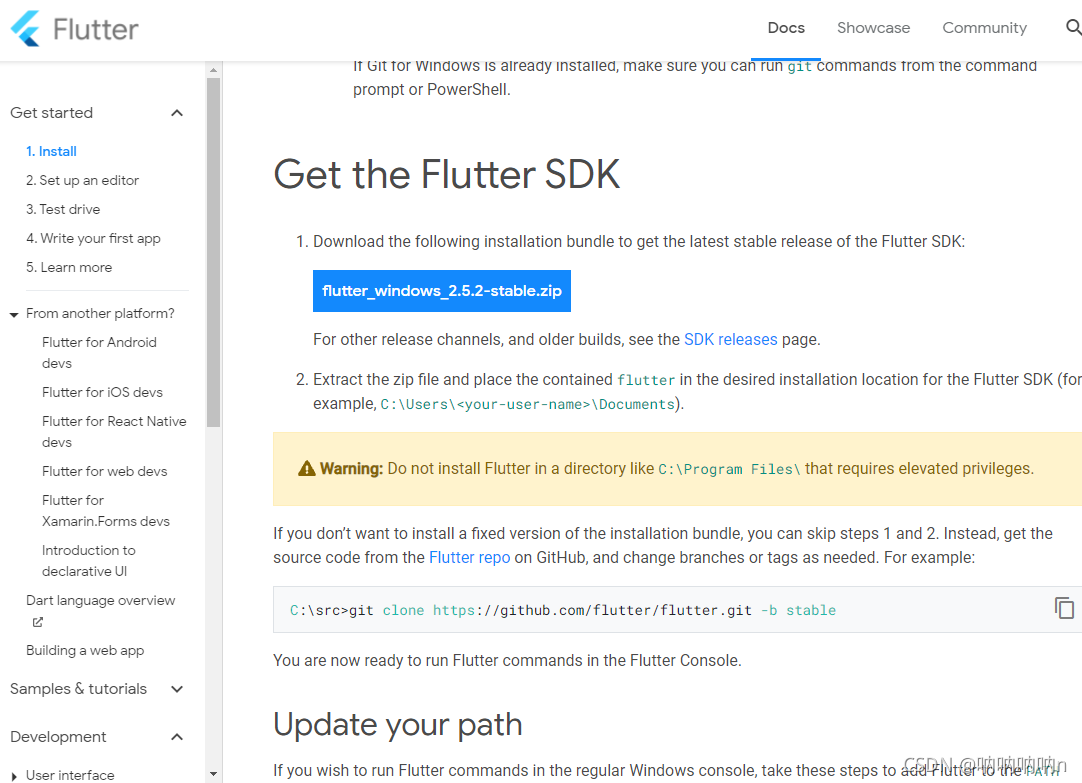The width and height of the screenshot is (1082, 783).
Task: Open the Community tab
Action: (x=984, y=28)
